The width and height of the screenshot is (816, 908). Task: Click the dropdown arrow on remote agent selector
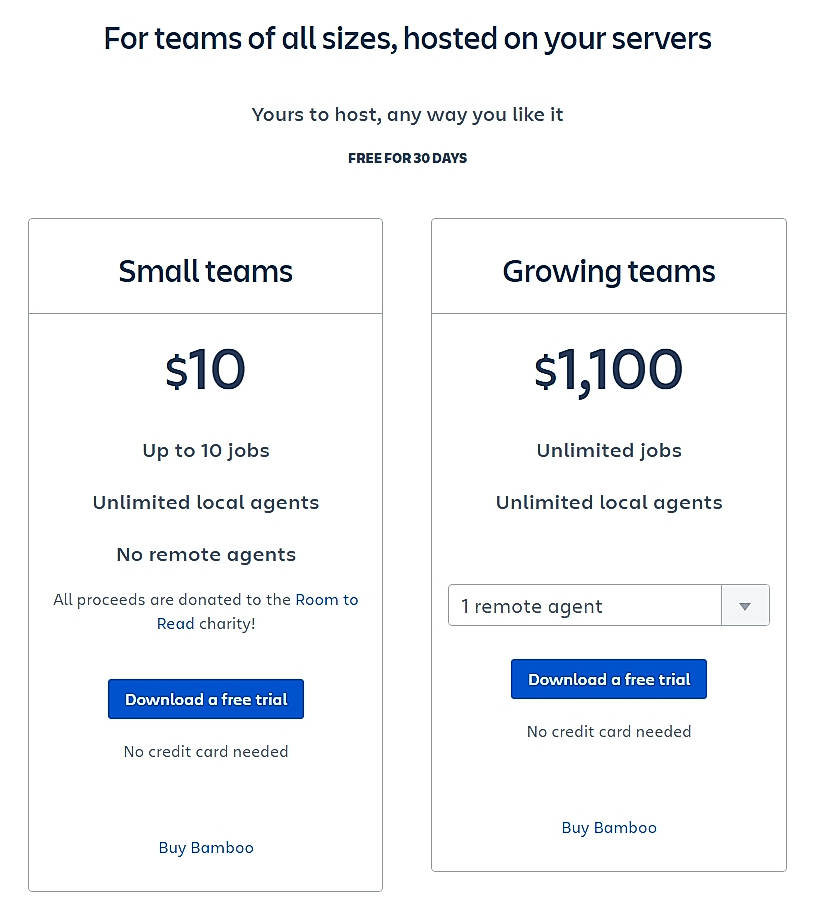tap(745, 606)
